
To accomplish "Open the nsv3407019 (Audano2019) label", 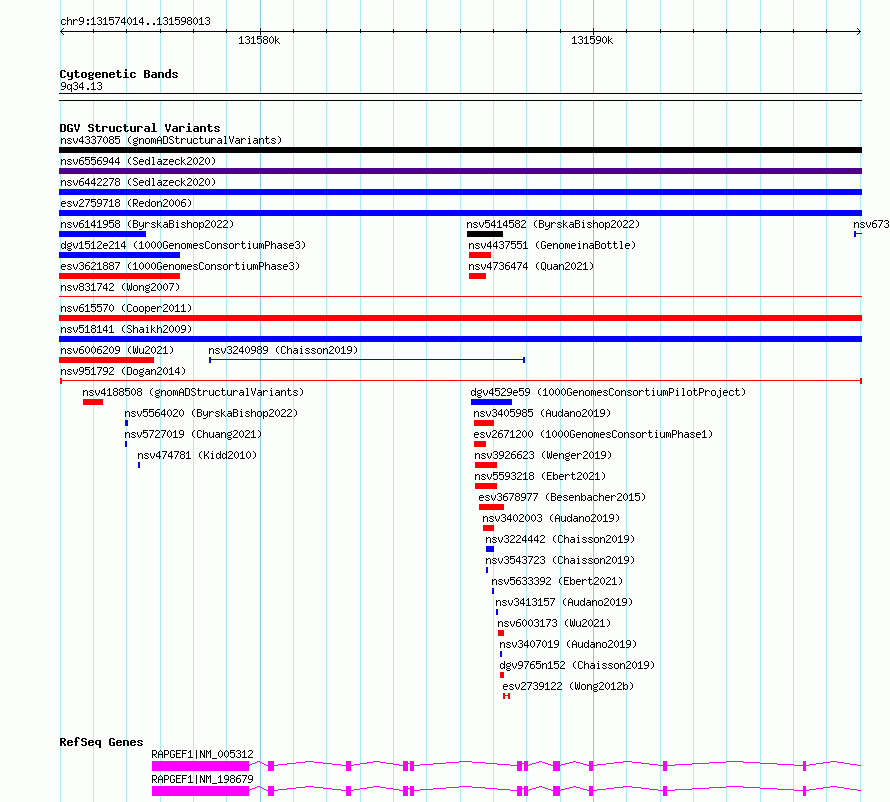I will (x=568, y=644).
